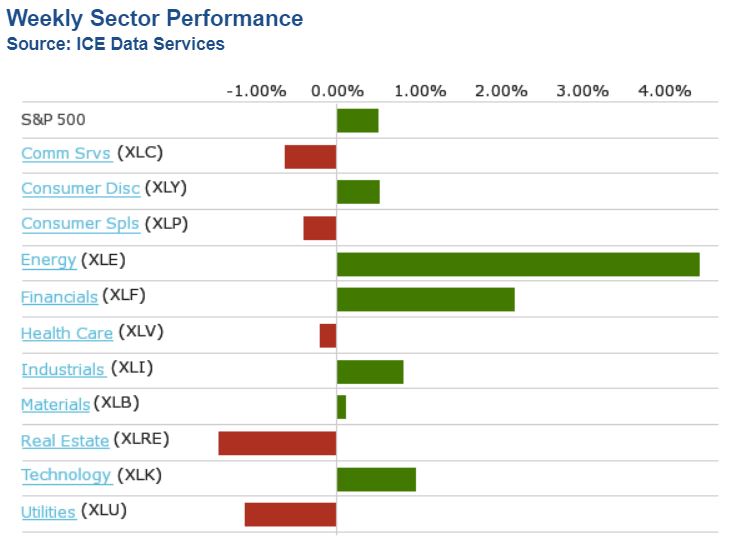Viewport: 729px width, 547px height.
Task: Open the Utilities sector link
Action: [x=48, y=512]
